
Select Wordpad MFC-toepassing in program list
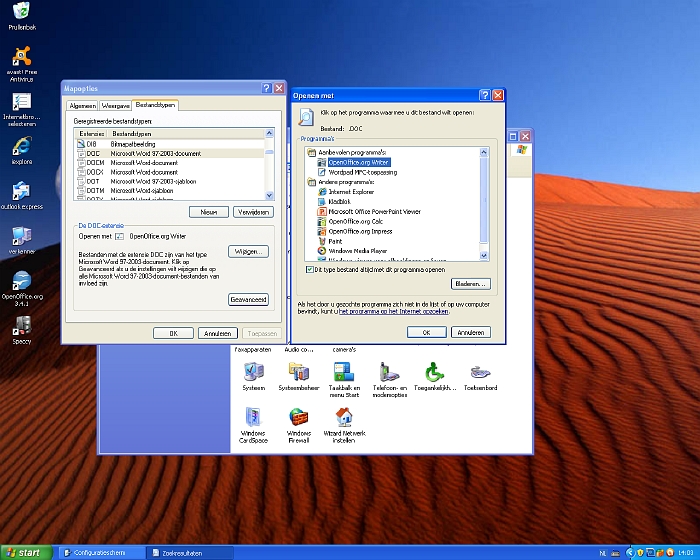pos(362,172)
